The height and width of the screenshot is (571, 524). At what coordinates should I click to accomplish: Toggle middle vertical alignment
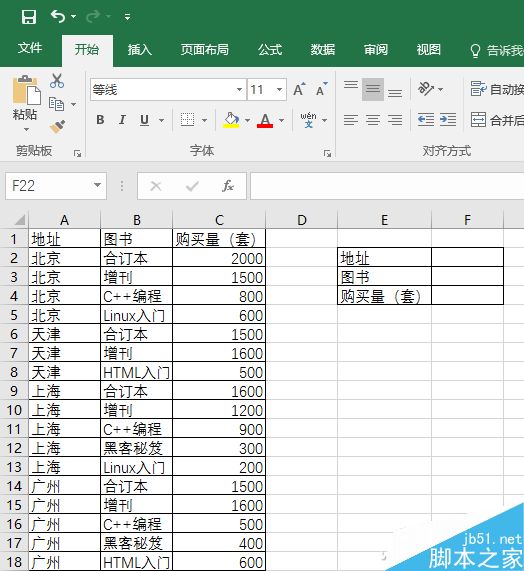tap(373, 89)
